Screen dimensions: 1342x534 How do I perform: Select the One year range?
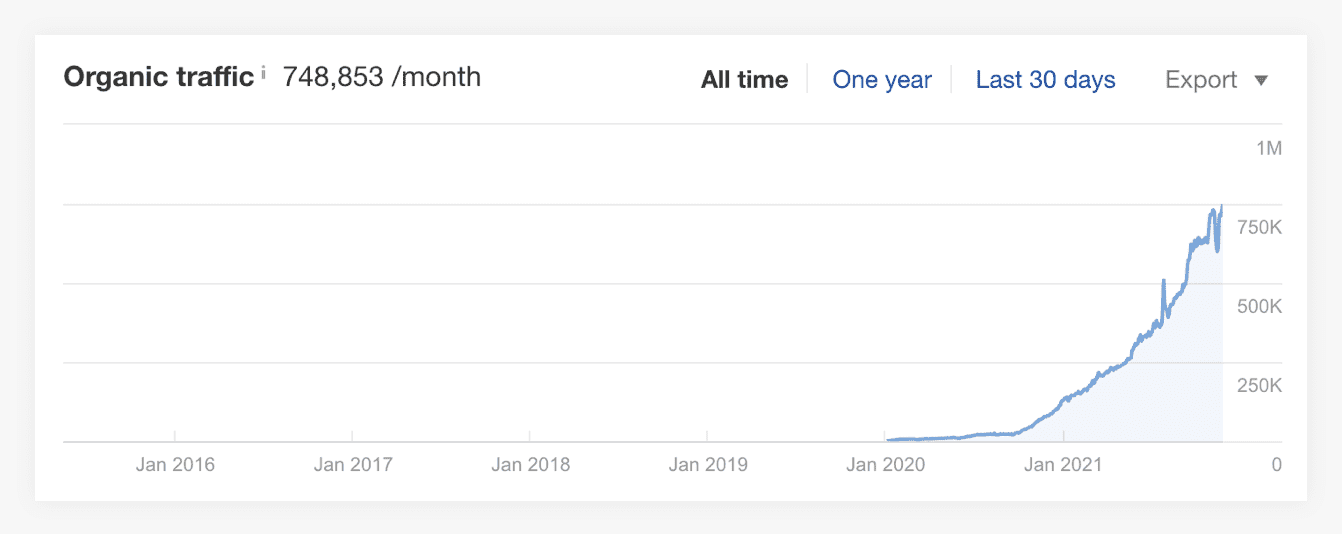(882, 80)
